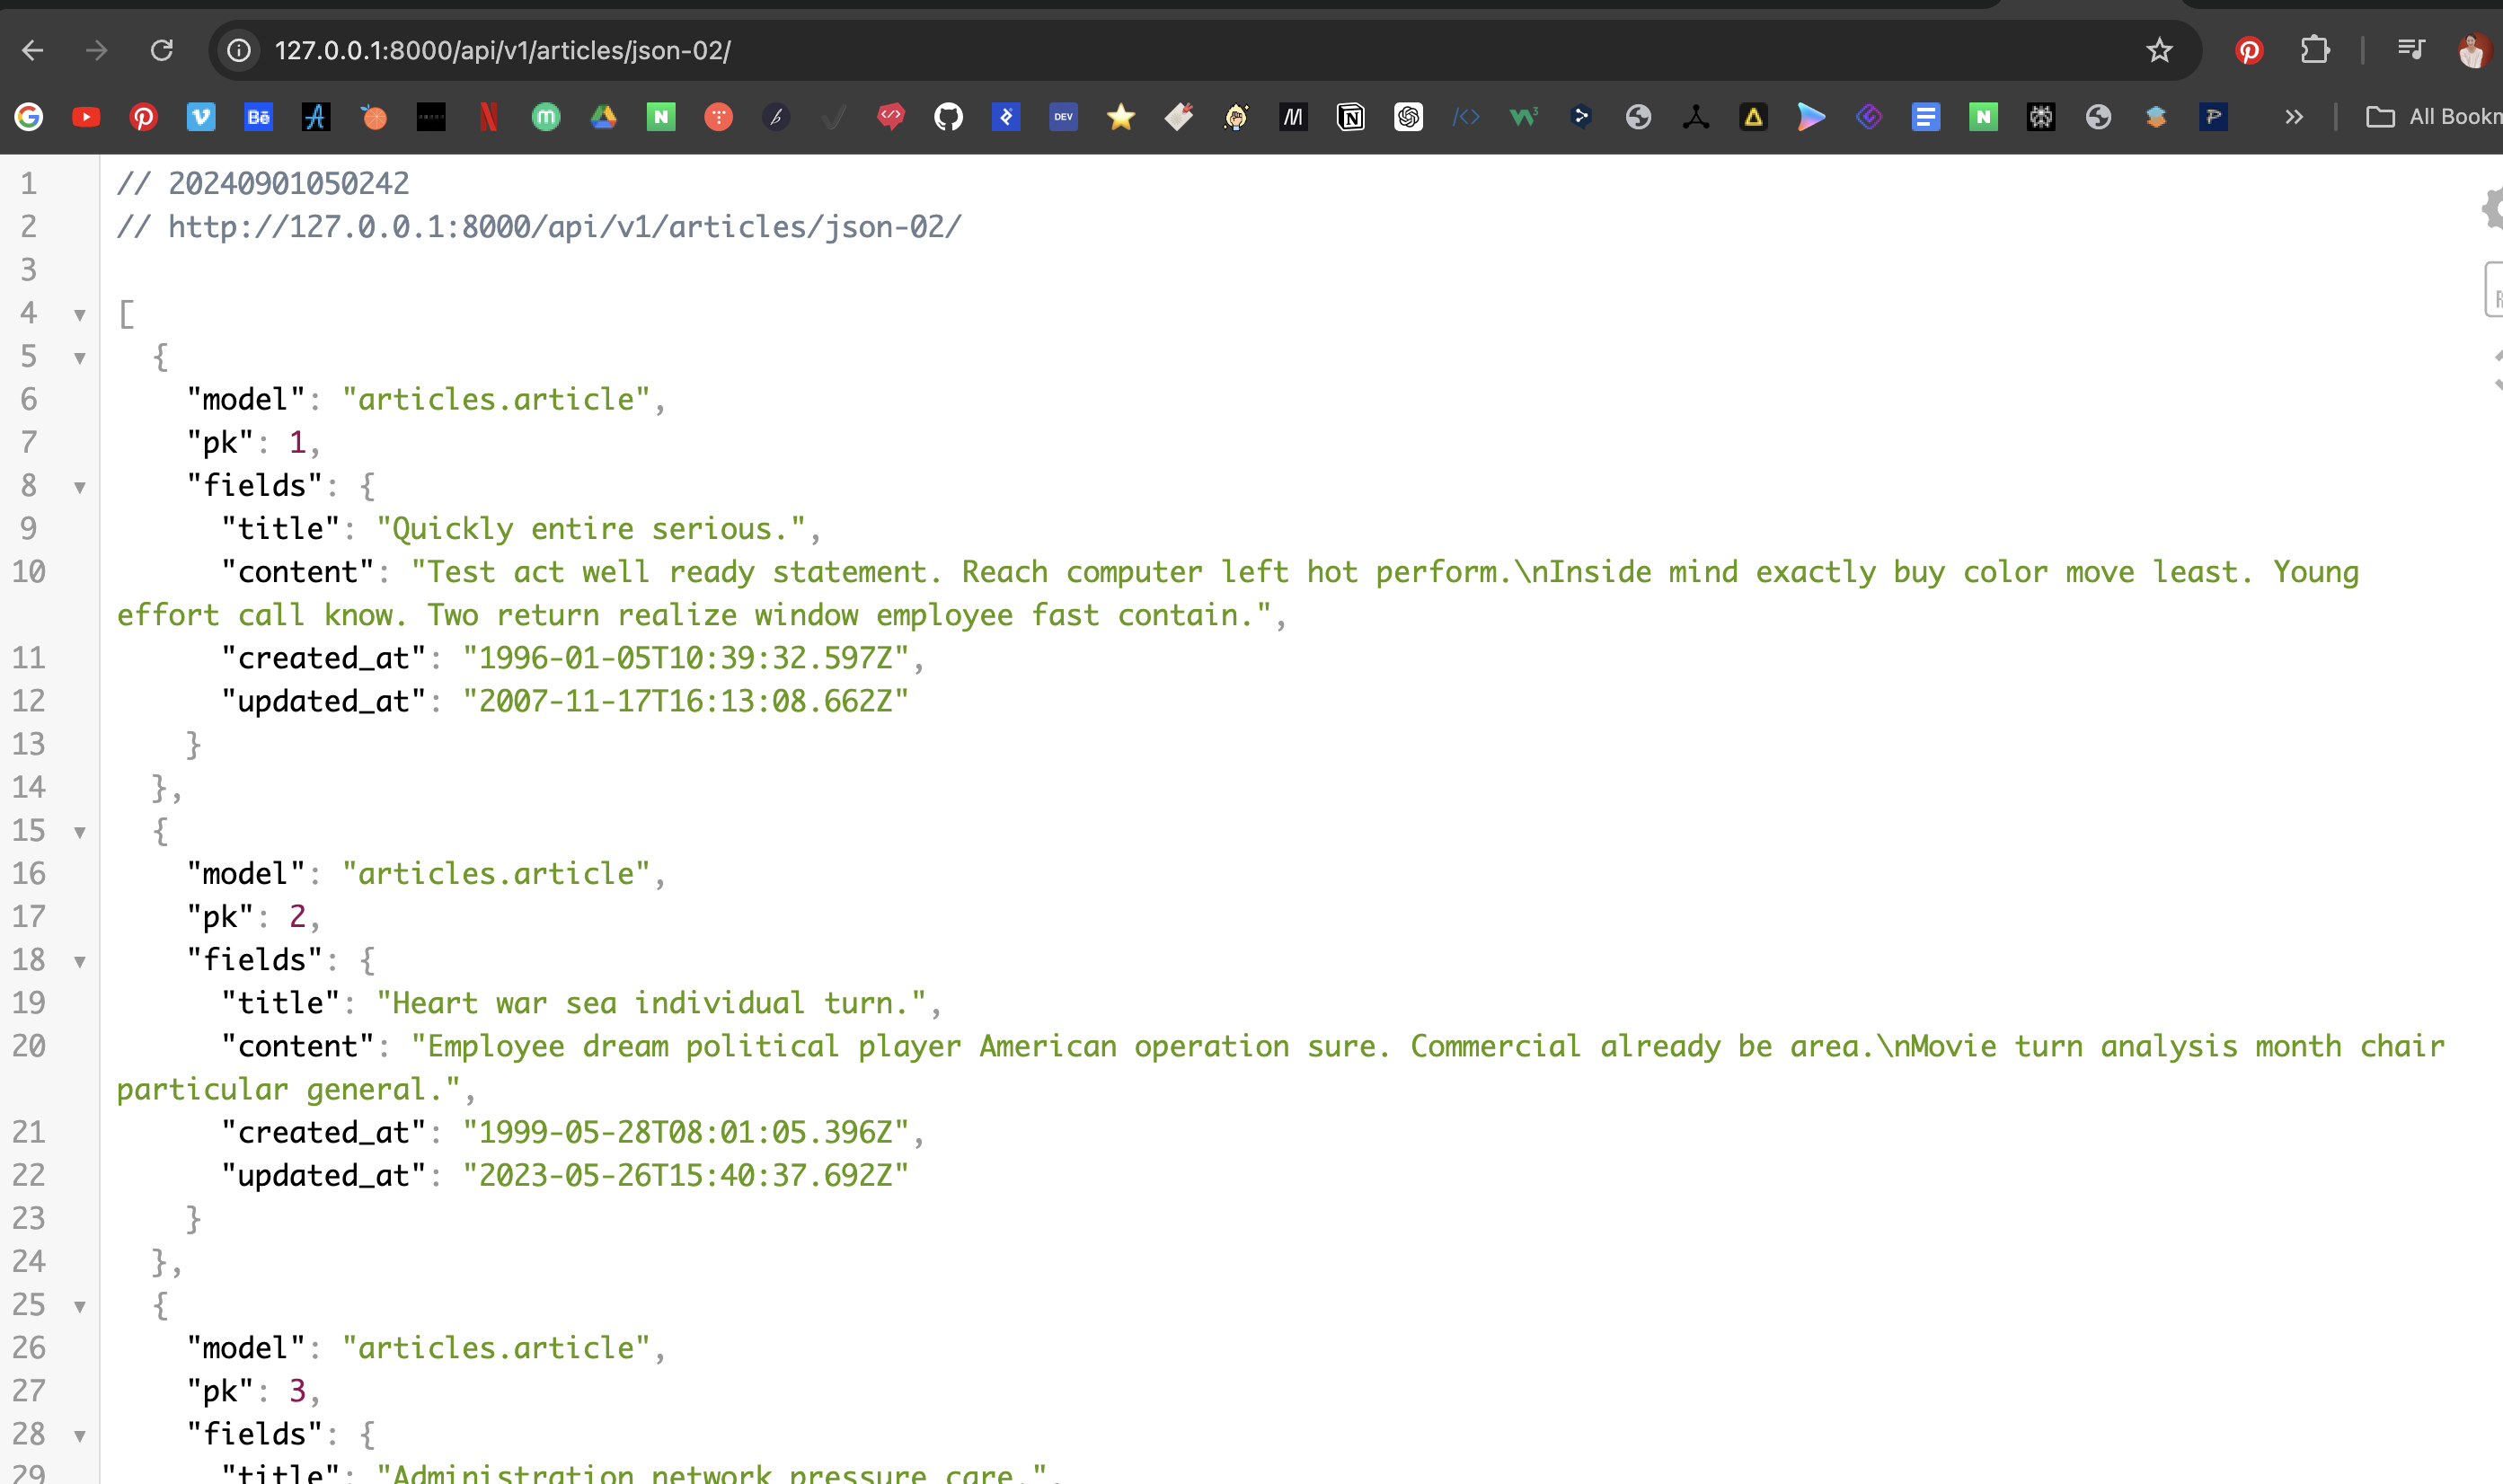The image size is (2503, 1484).
Task: Open the Extensions puzzle menu
Action: 2314,50
